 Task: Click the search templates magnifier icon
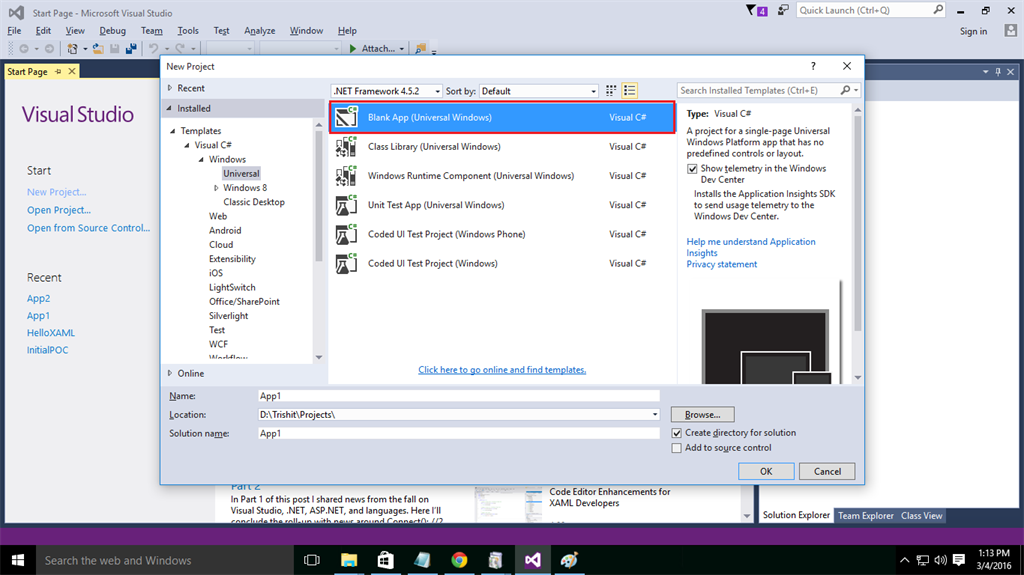pos(845,90)
